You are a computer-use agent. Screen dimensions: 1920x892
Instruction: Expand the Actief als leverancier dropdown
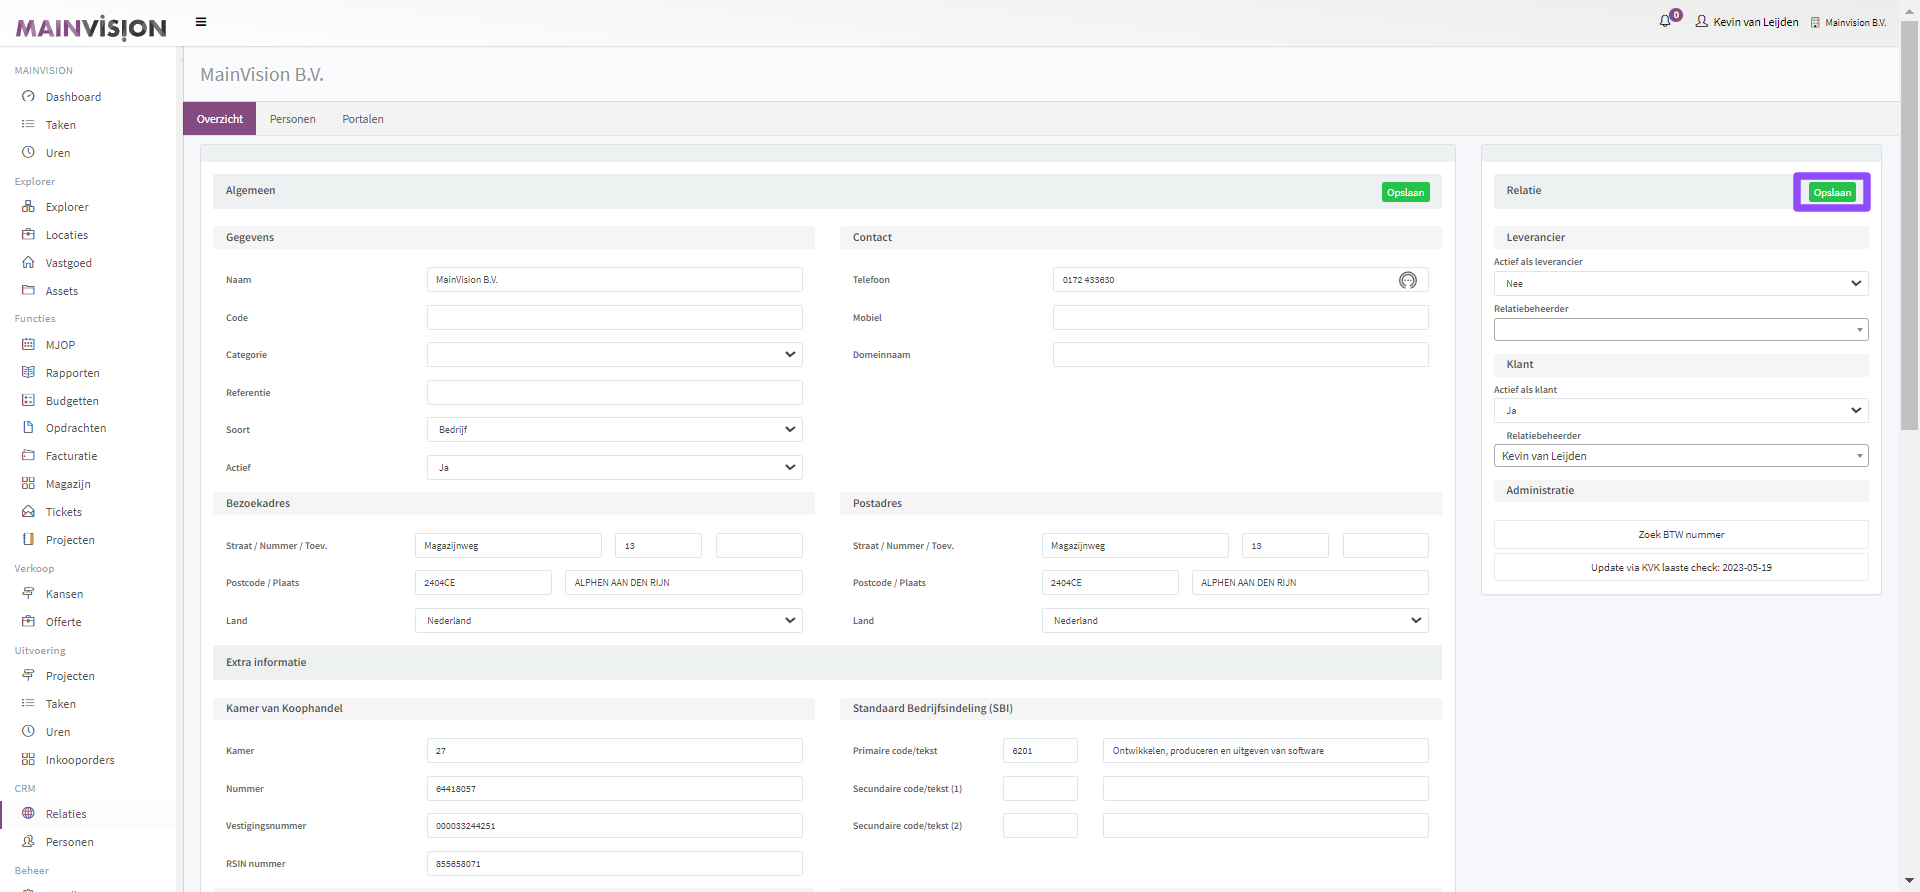click(x=1680, y=284)
